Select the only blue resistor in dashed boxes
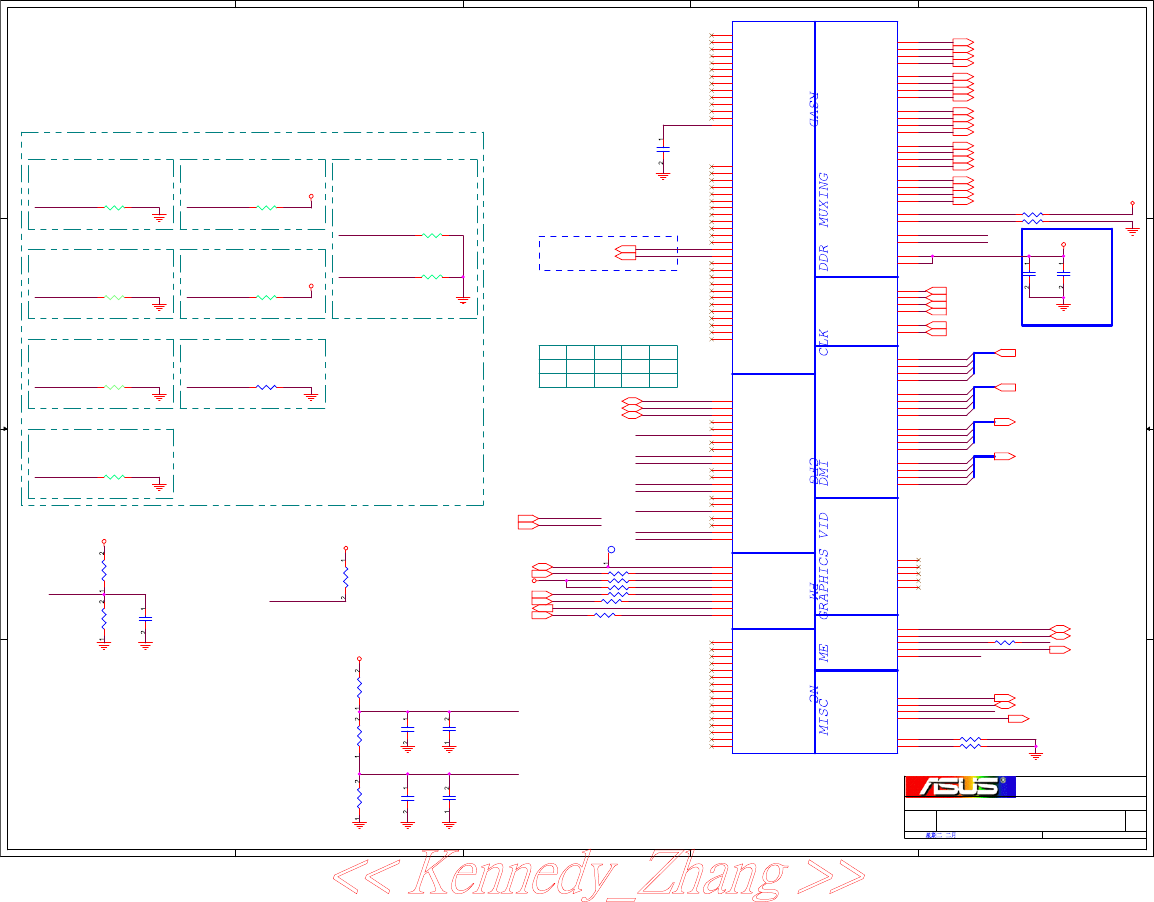Viewport: 1154px width, 902px height. 266,387
